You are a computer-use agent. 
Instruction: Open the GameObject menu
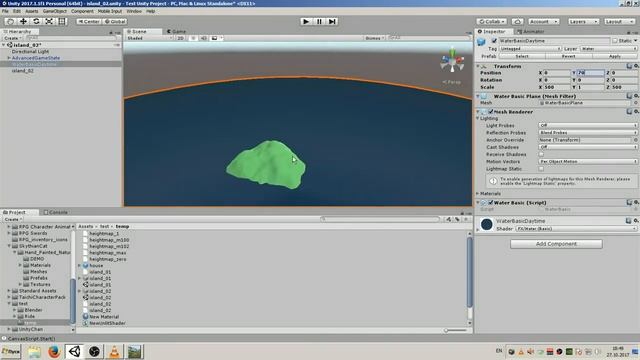pyautogui.click(x=55, y=11)
